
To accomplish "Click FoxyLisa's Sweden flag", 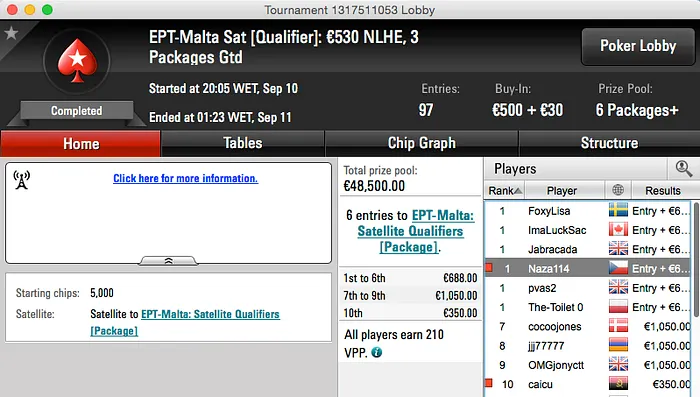I will coord(618,210).
